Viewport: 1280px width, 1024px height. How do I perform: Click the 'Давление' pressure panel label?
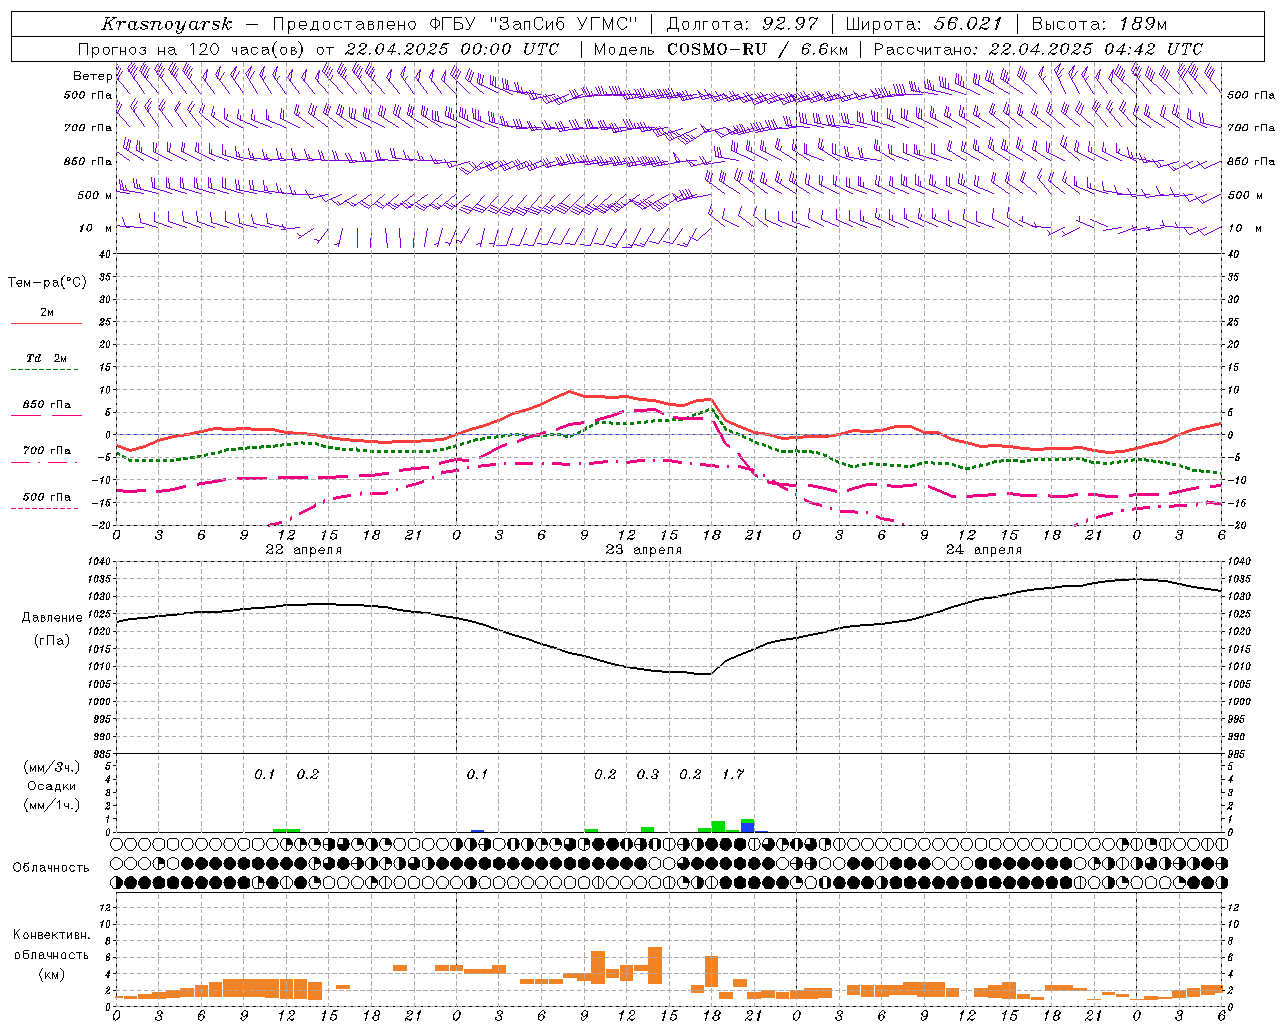[52, 618]
